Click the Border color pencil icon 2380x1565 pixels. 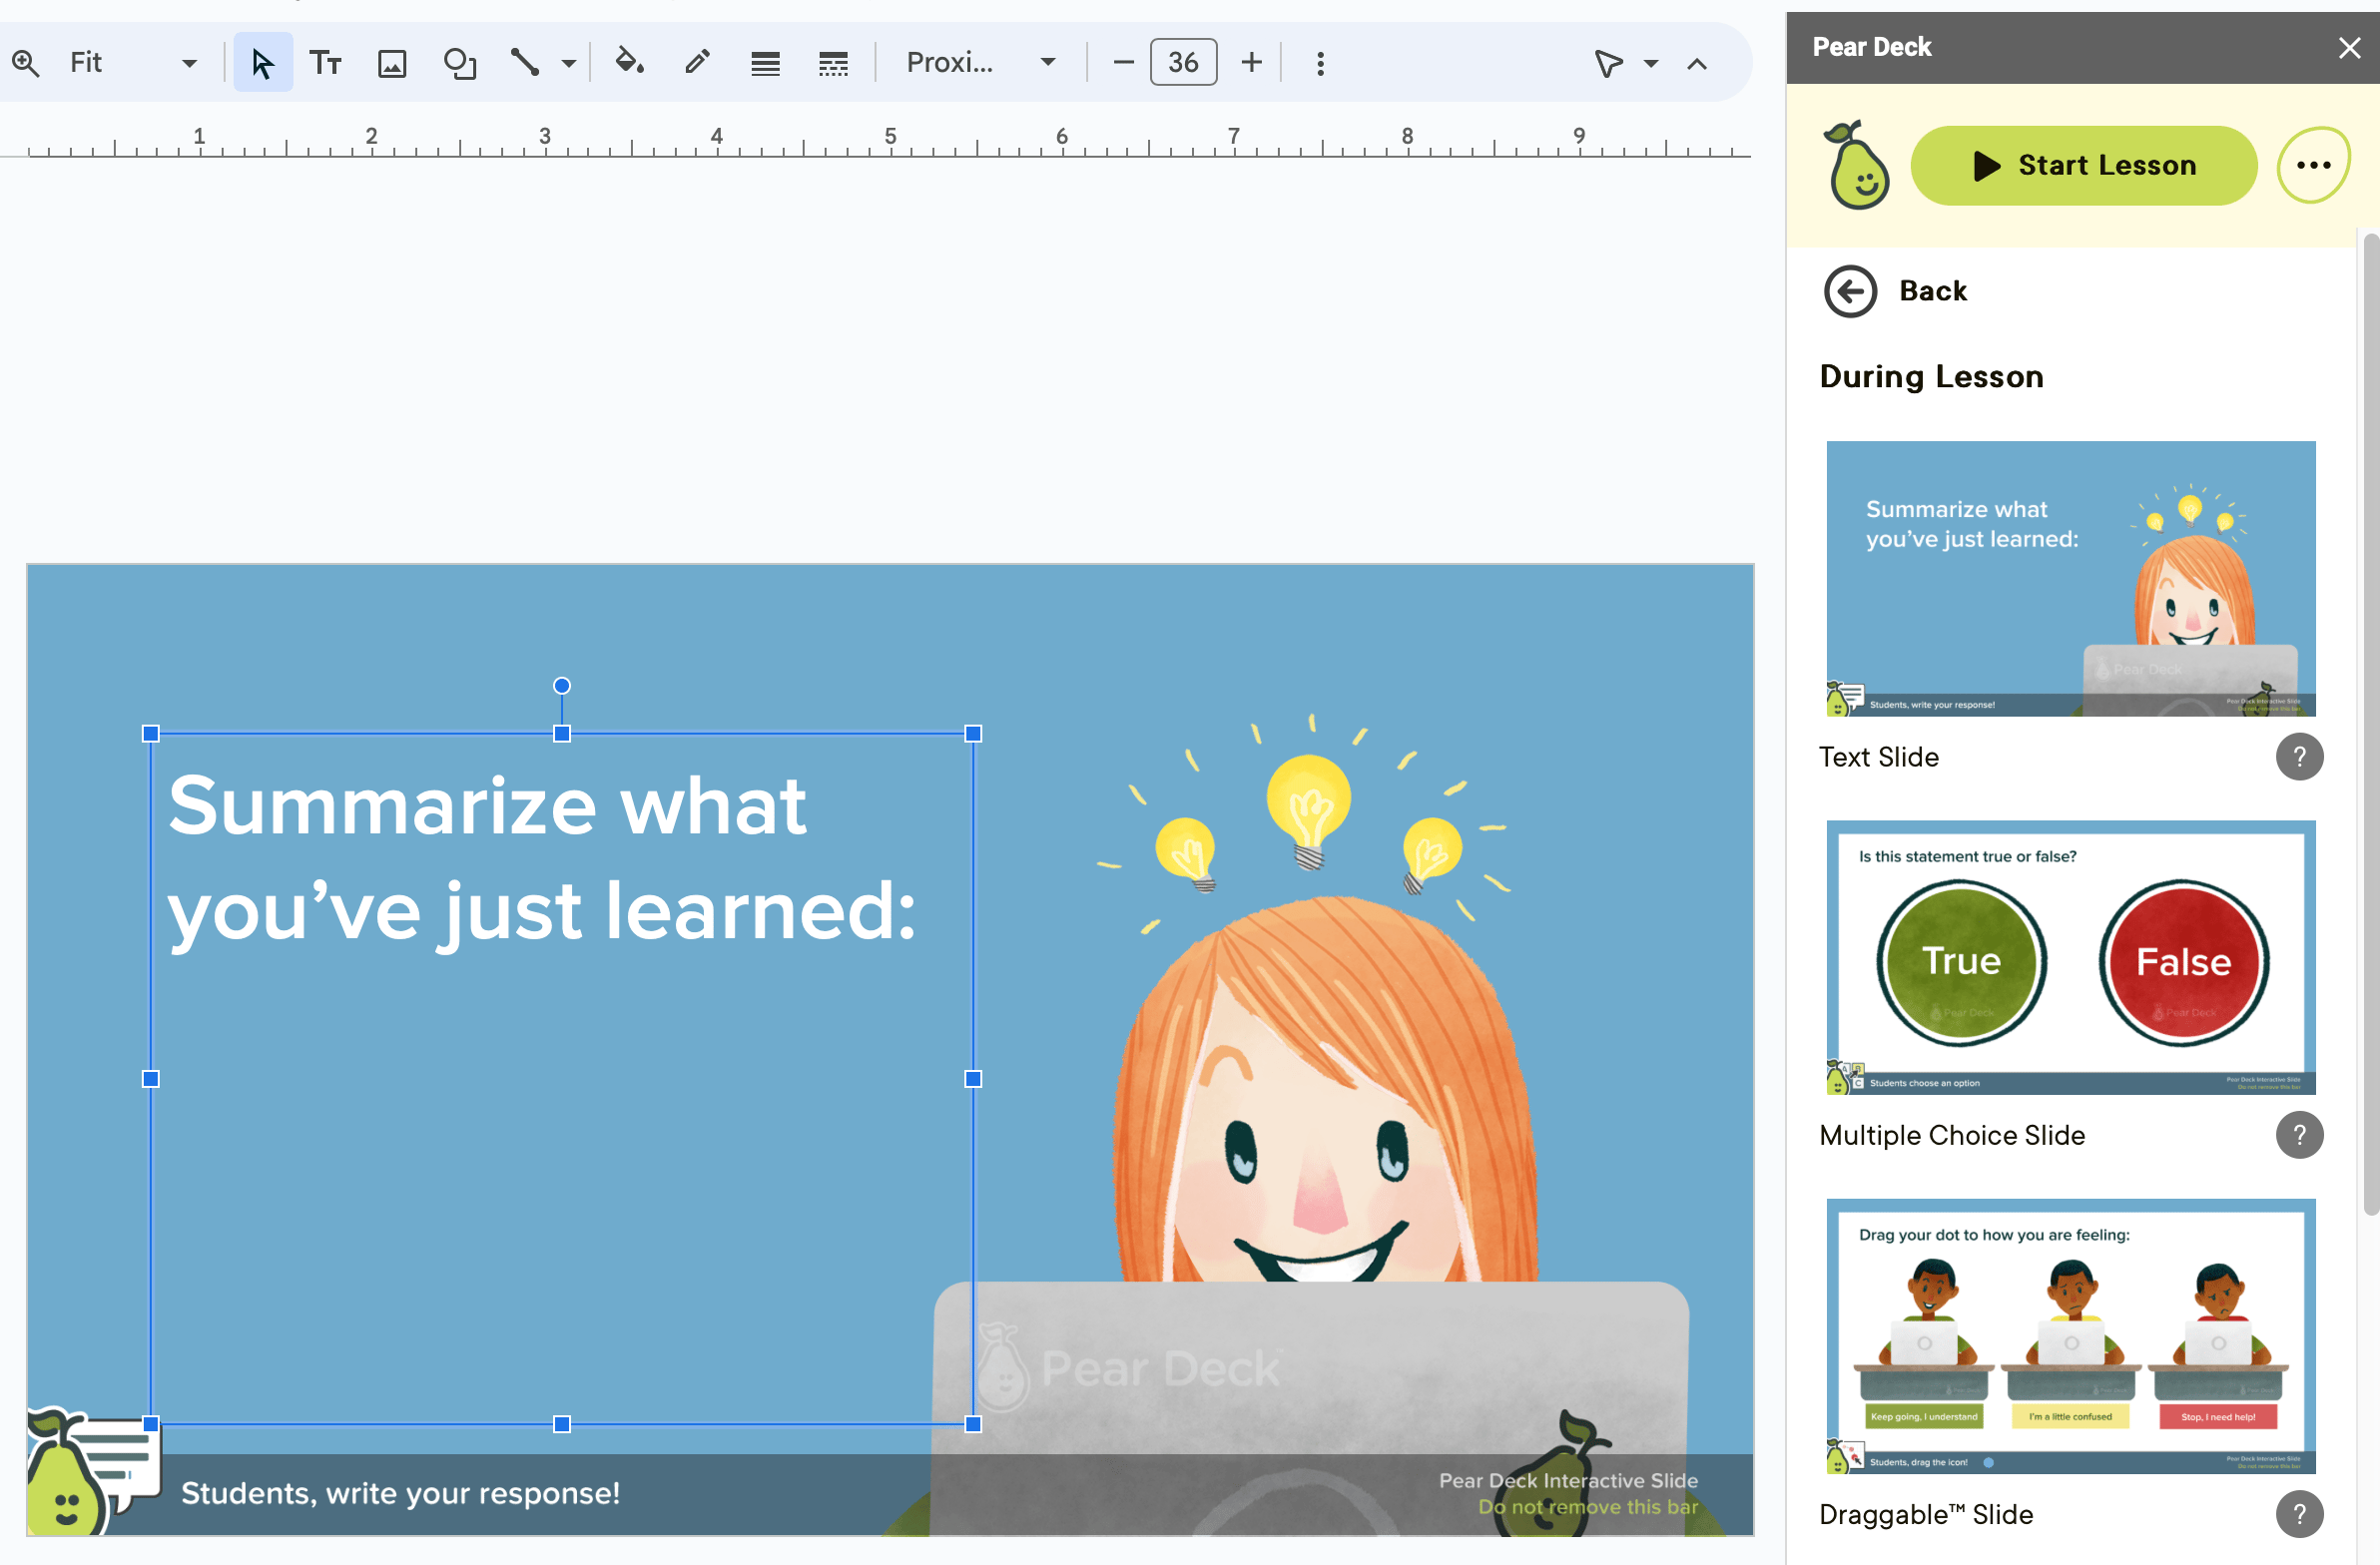point(697,63)
